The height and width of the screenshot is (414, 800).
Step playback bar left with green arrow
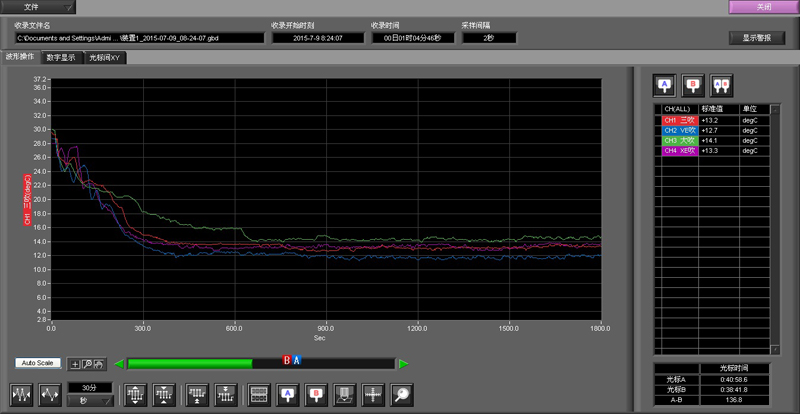tap(119, 364)
